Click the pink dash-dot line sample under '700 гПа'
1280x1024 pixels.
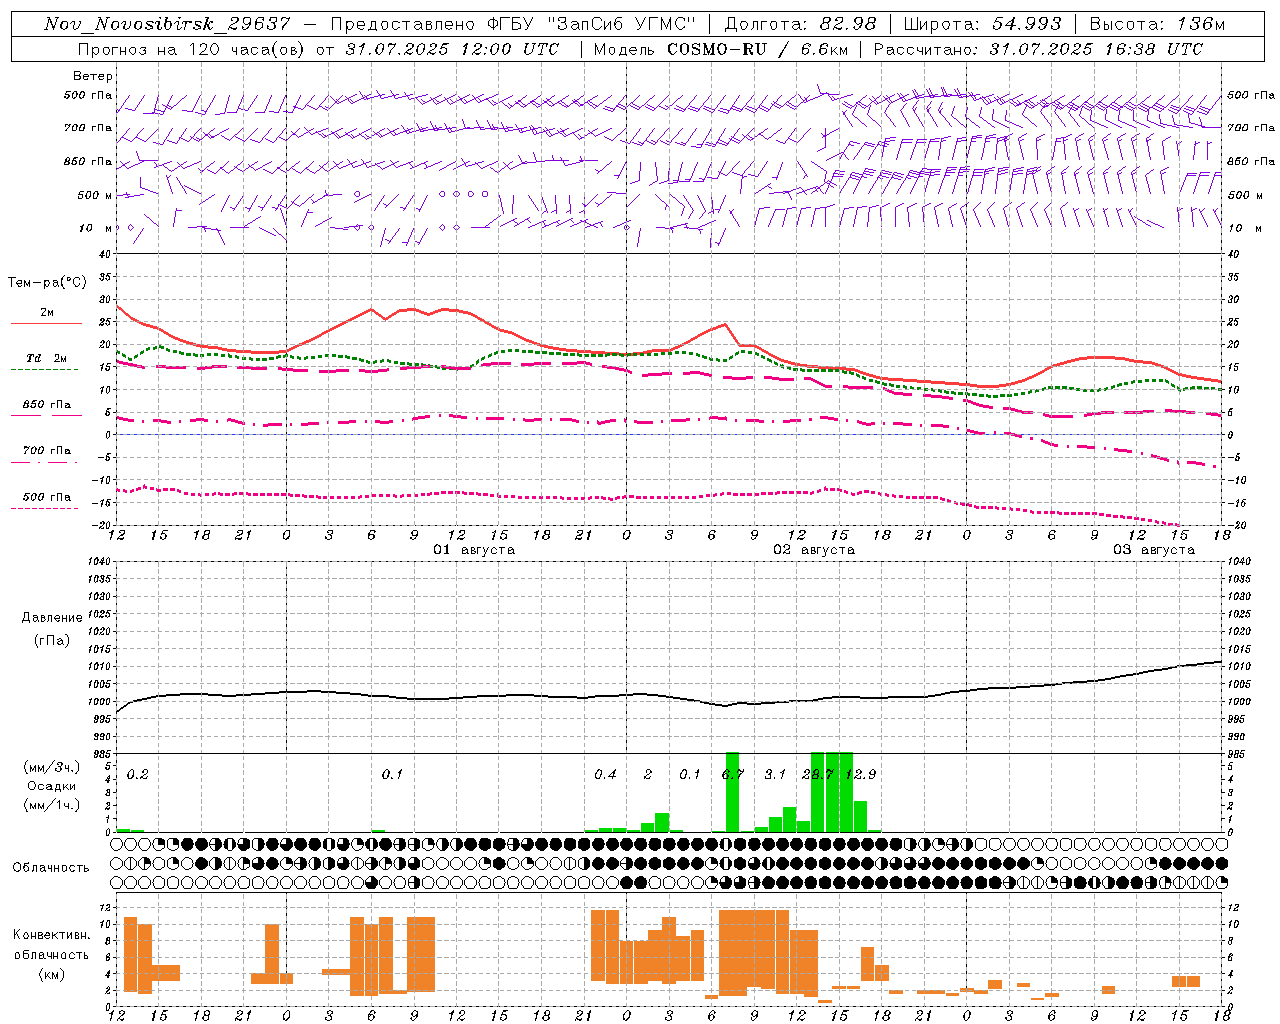tap(46, 462)
